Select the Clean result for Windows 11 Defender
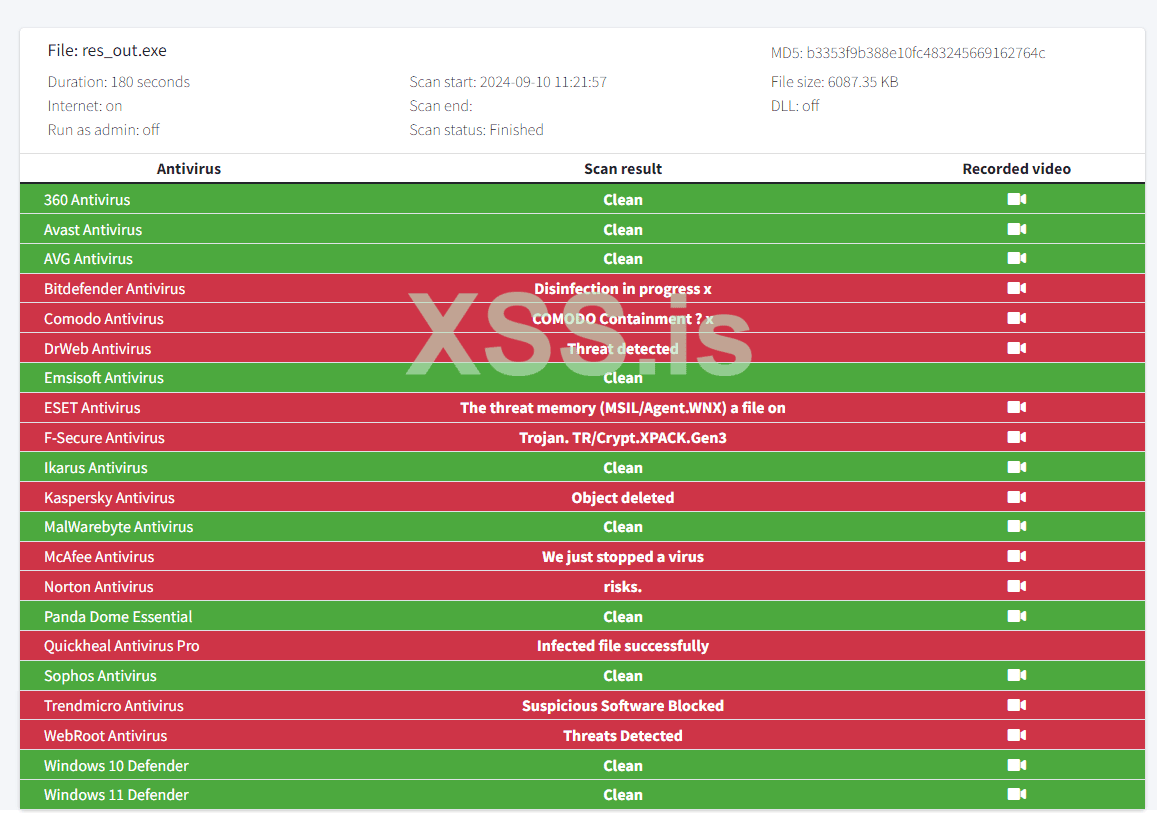Screen dimensions: 1157x813 click(623, 795)
